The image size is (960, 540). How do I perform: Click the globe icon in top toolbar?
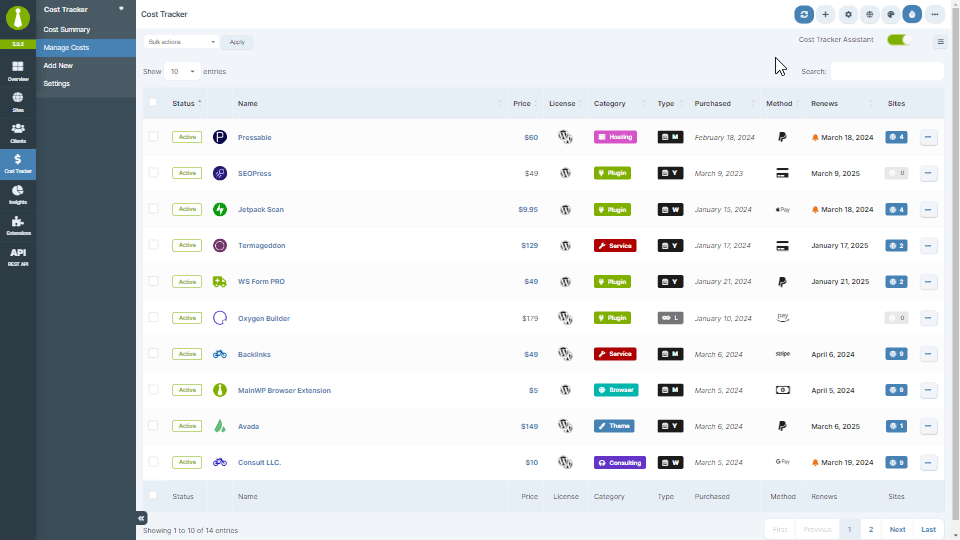(x=869, y=14)
